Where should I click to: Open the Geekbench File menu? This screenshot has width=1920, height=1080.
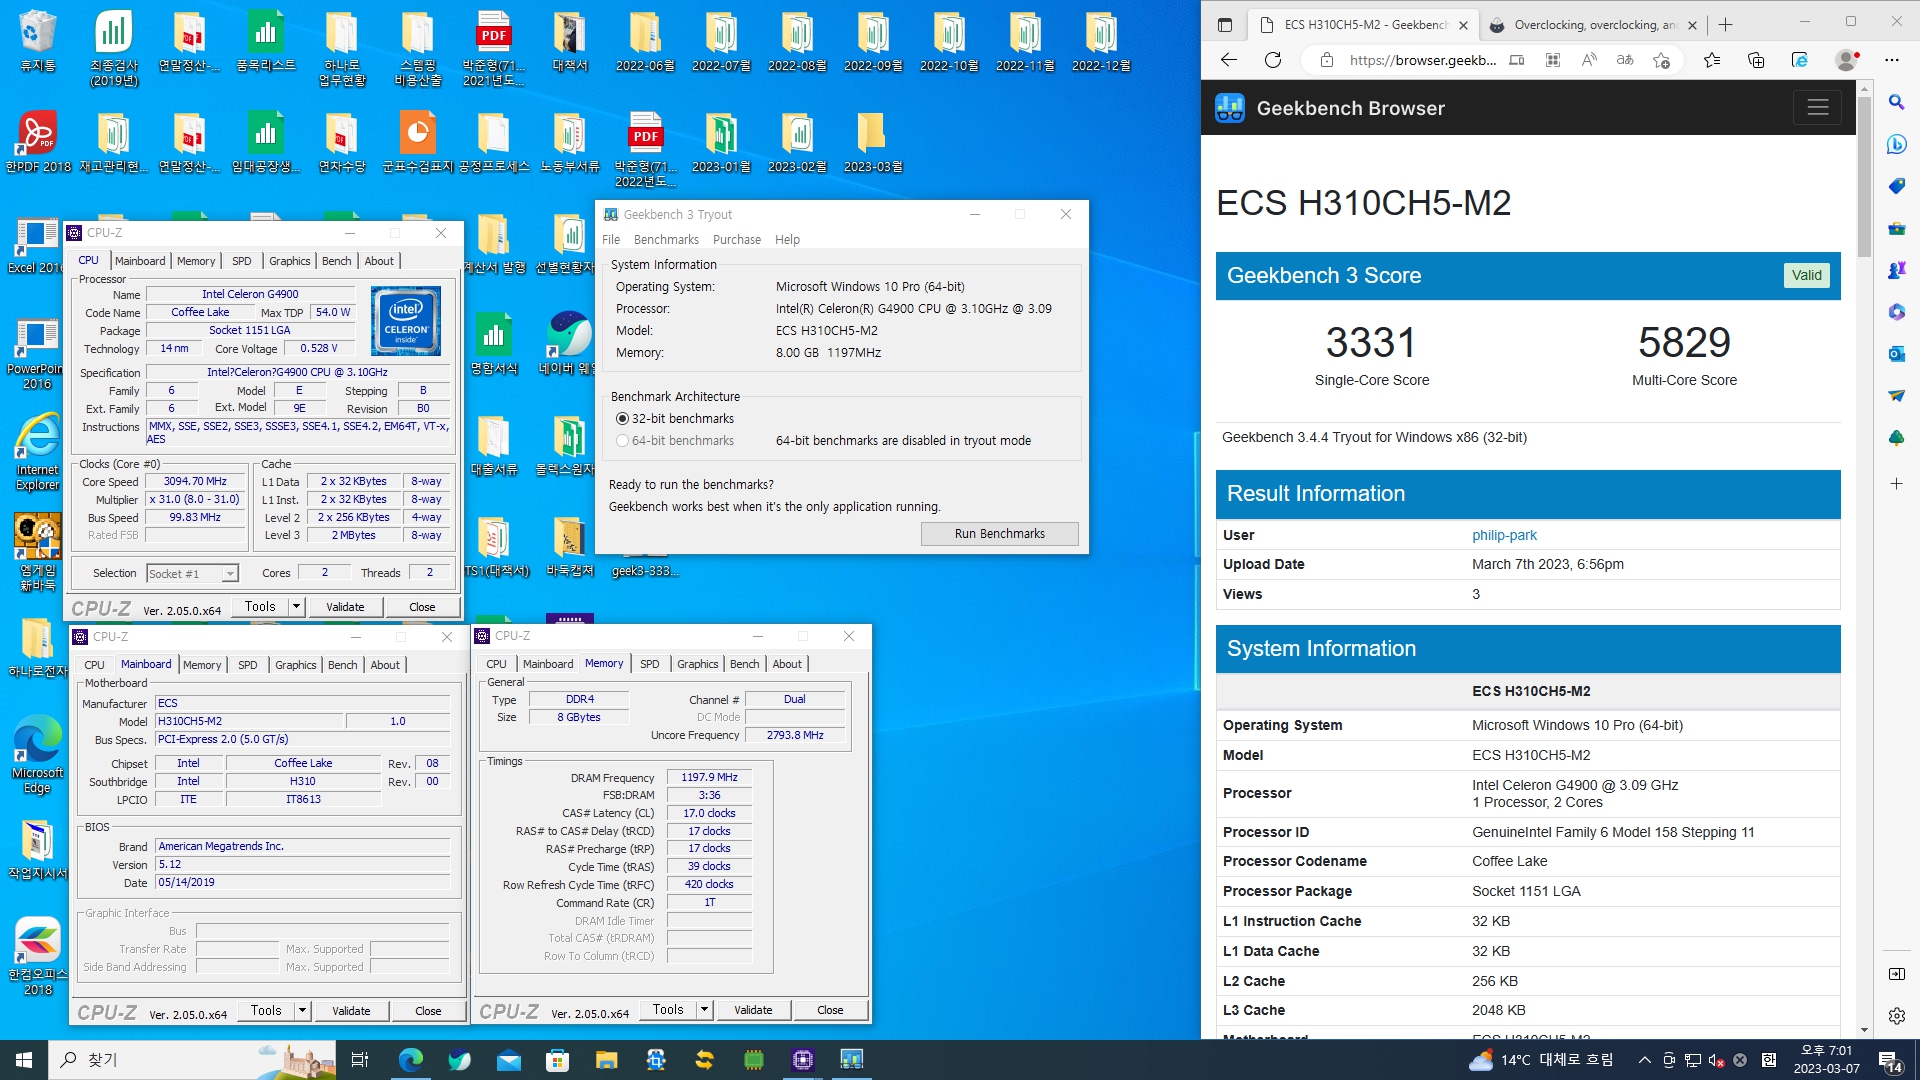pos(611,240)
